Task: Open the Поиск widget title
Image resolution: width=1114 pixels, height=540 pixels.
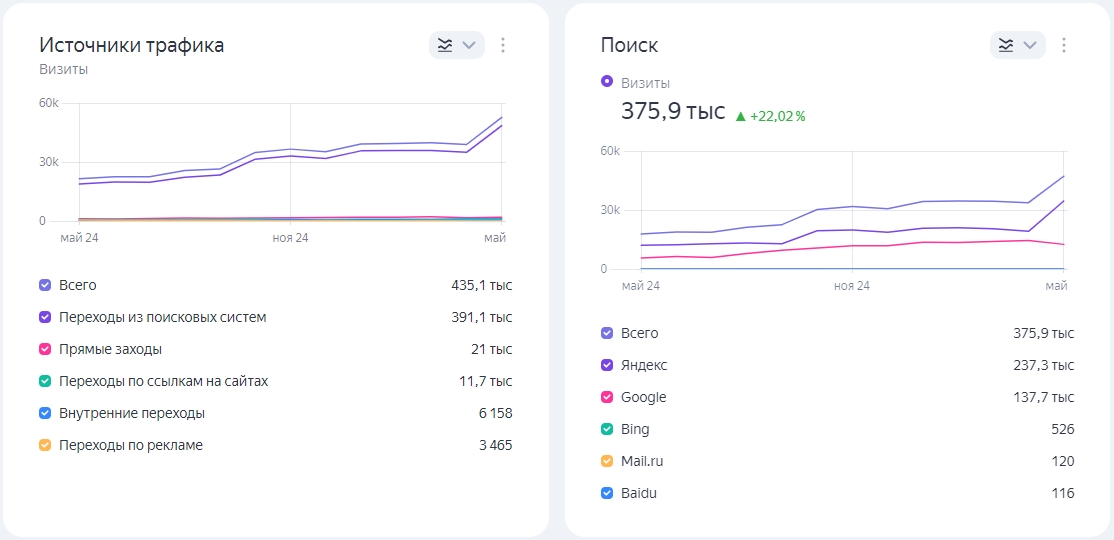Action: (629, 45)
